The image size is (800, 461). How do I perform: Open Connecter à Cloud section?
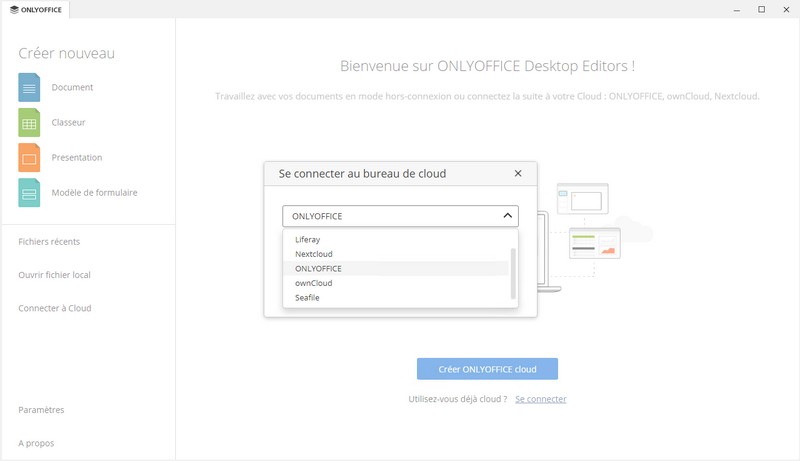click(55, 308)
